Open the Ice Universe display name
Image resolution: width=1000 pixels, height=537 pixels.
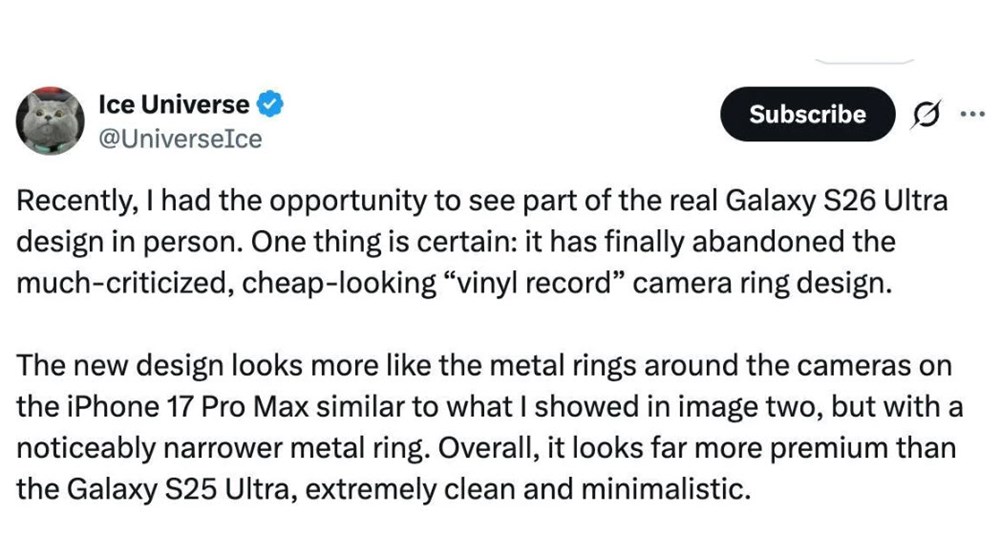point(174,102)
